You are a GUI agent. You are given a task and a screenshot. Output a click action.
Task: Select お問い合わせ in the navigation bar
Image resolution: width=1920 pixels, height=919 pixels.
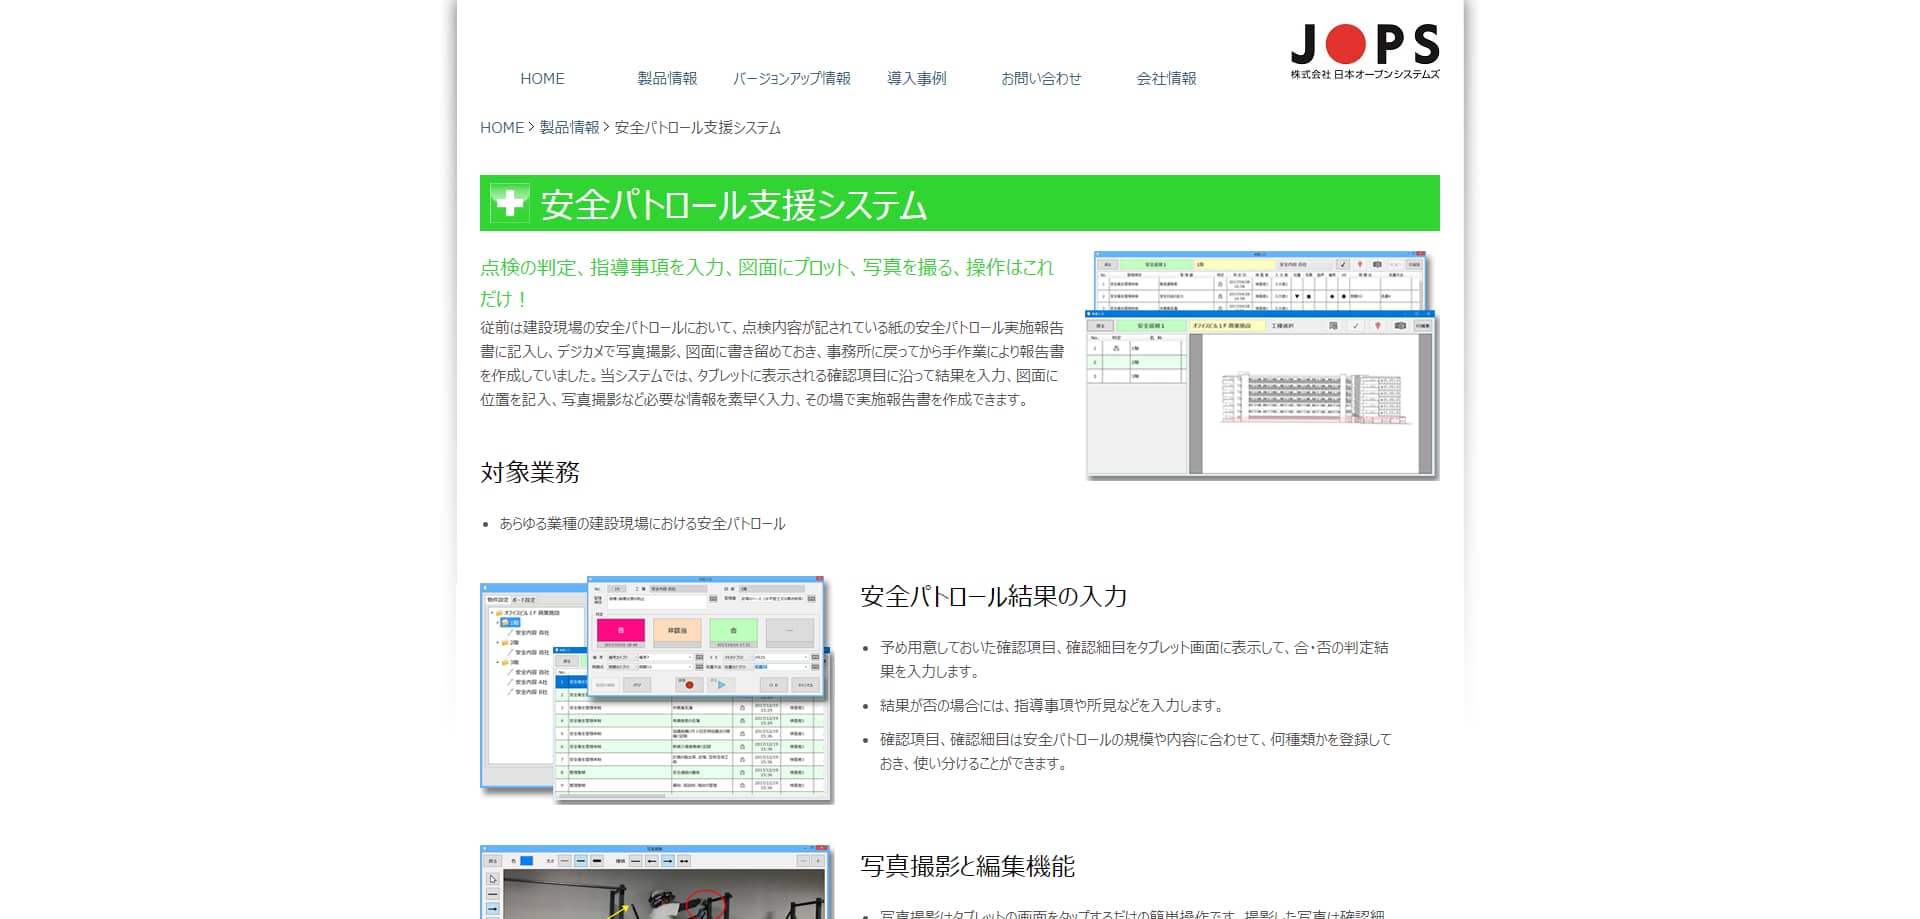[x=1041, y=78]
